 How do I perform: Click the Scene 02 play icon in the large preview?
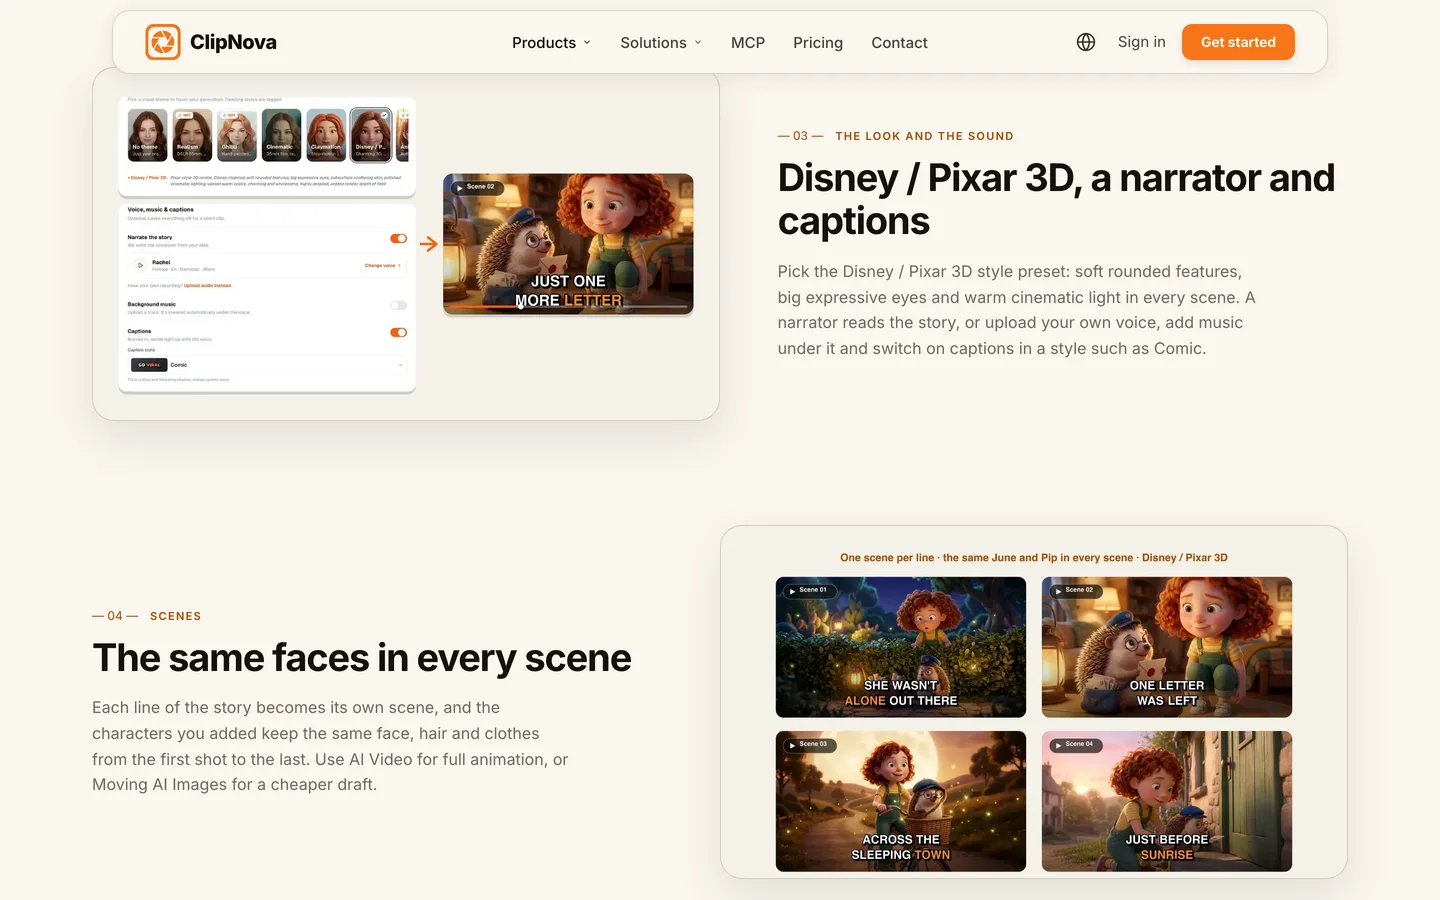pos(459,187)
